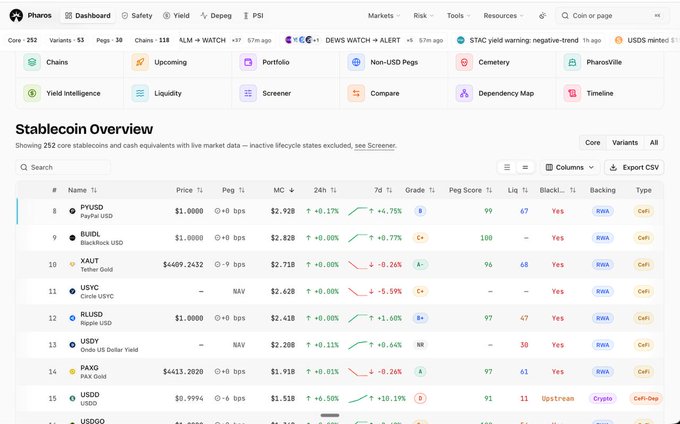Expand the Markets menu
This screenshot has height=424, width=680.
pos(384,16)
